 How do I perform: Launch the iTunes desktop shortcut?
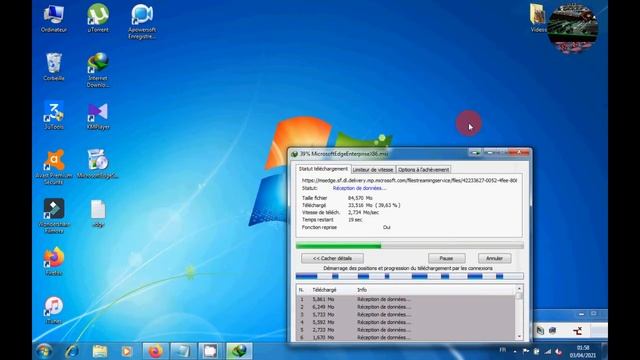pyautogui.click(x=54, y=310)
